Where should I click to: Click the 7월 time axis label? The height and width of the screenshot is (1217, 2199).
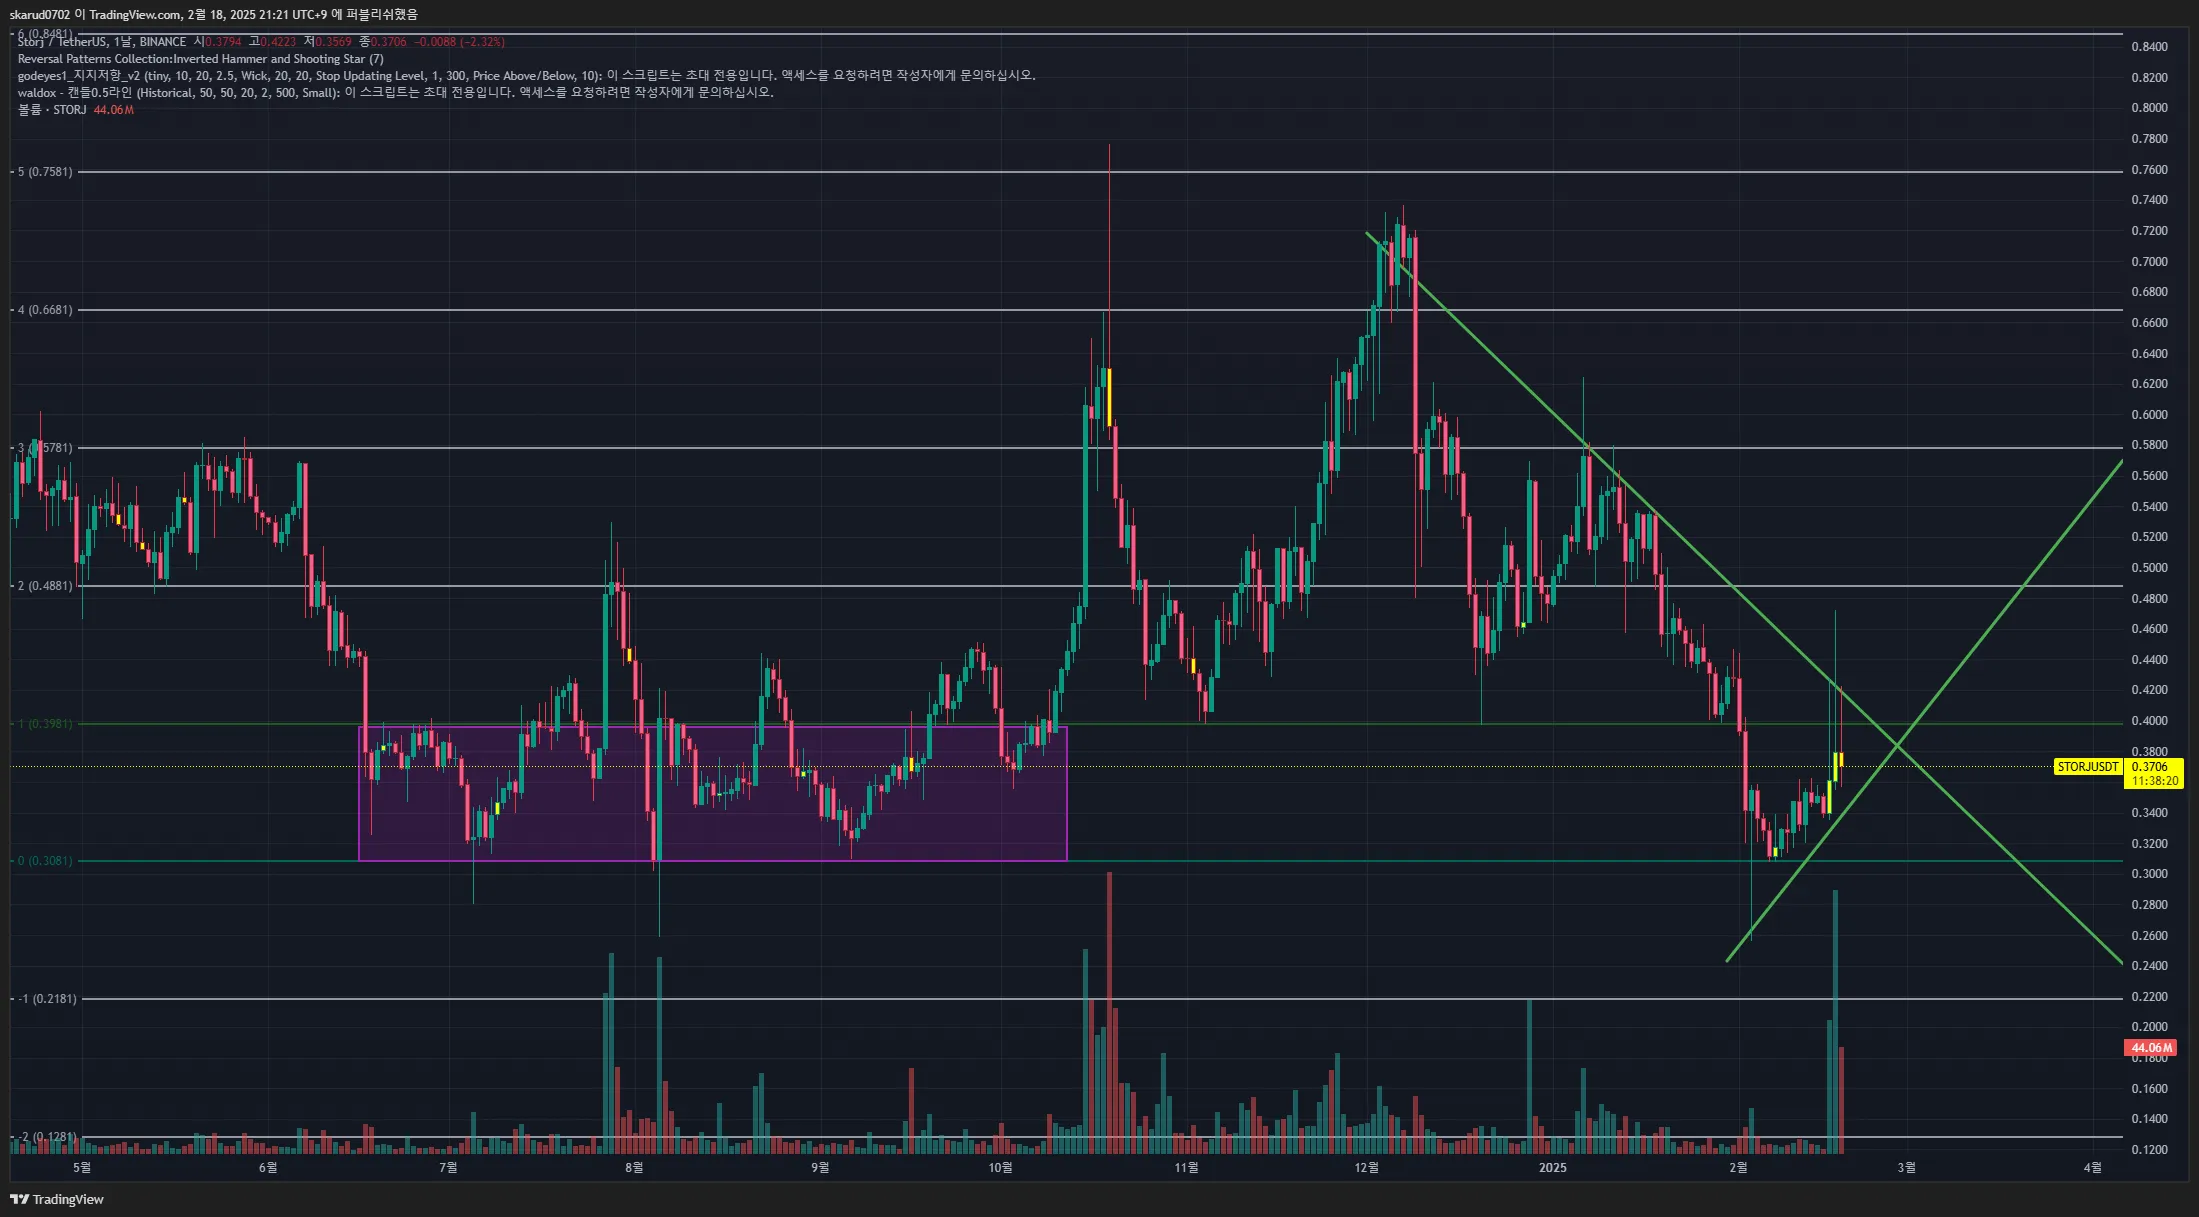(x=448, y=1168)
